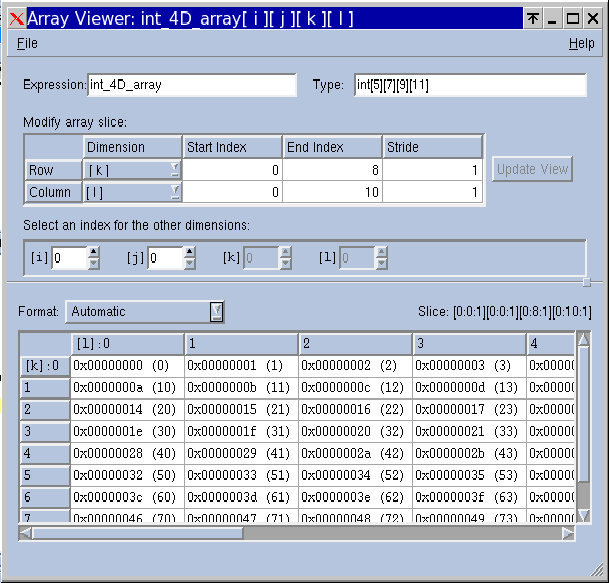Screen dimensions: 609x583
Task: Open the Row dimension [k] dropdown
Action: [x=133, y=170]
